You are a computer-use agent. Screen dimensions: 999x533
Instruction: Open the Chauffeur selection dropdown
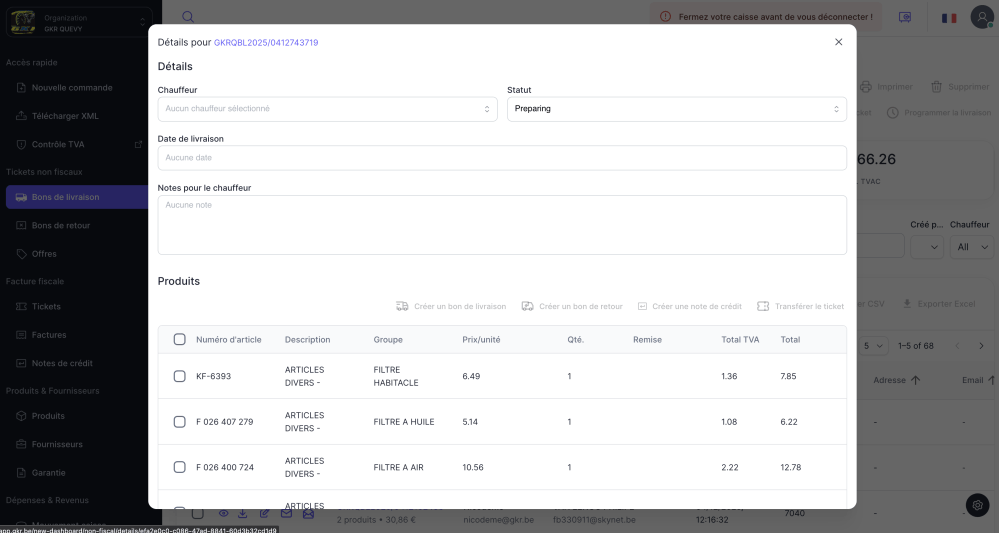click(327, 109)
